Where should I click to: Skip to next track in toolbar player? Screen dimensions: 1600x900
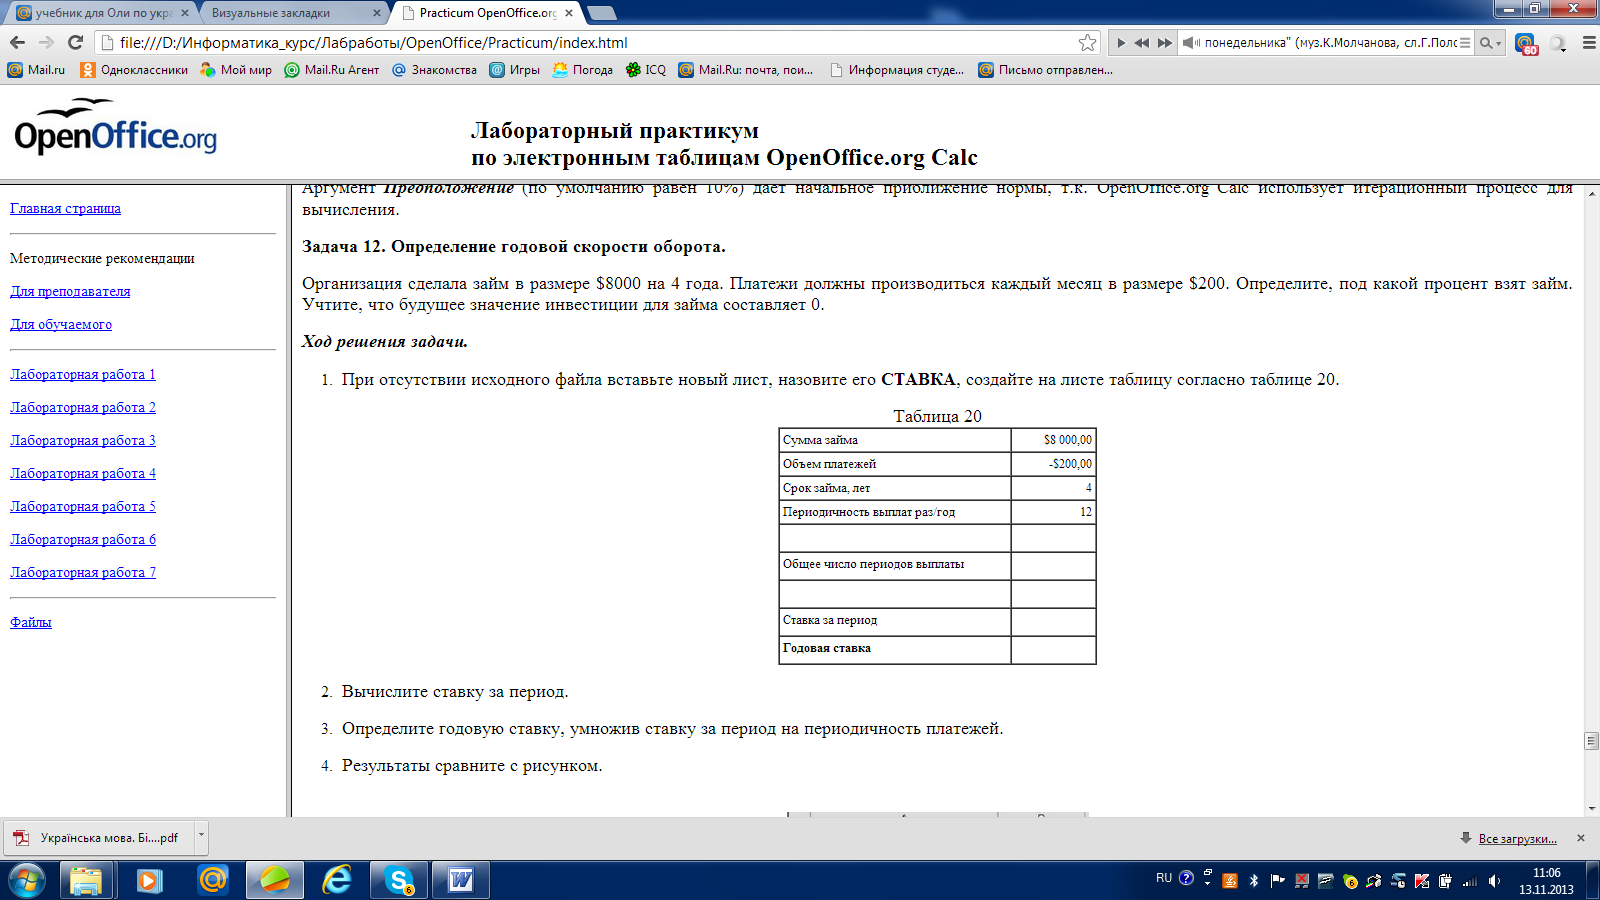[1164, 43]
